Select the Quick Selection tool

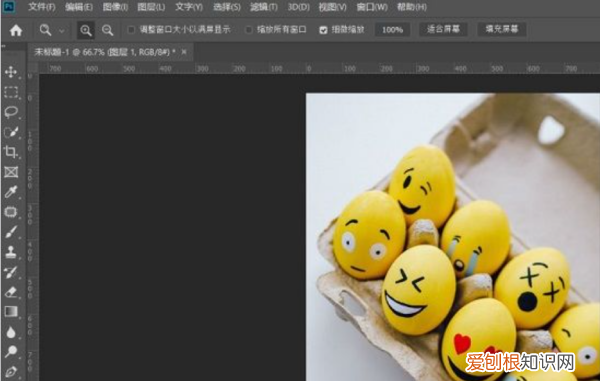11,132
